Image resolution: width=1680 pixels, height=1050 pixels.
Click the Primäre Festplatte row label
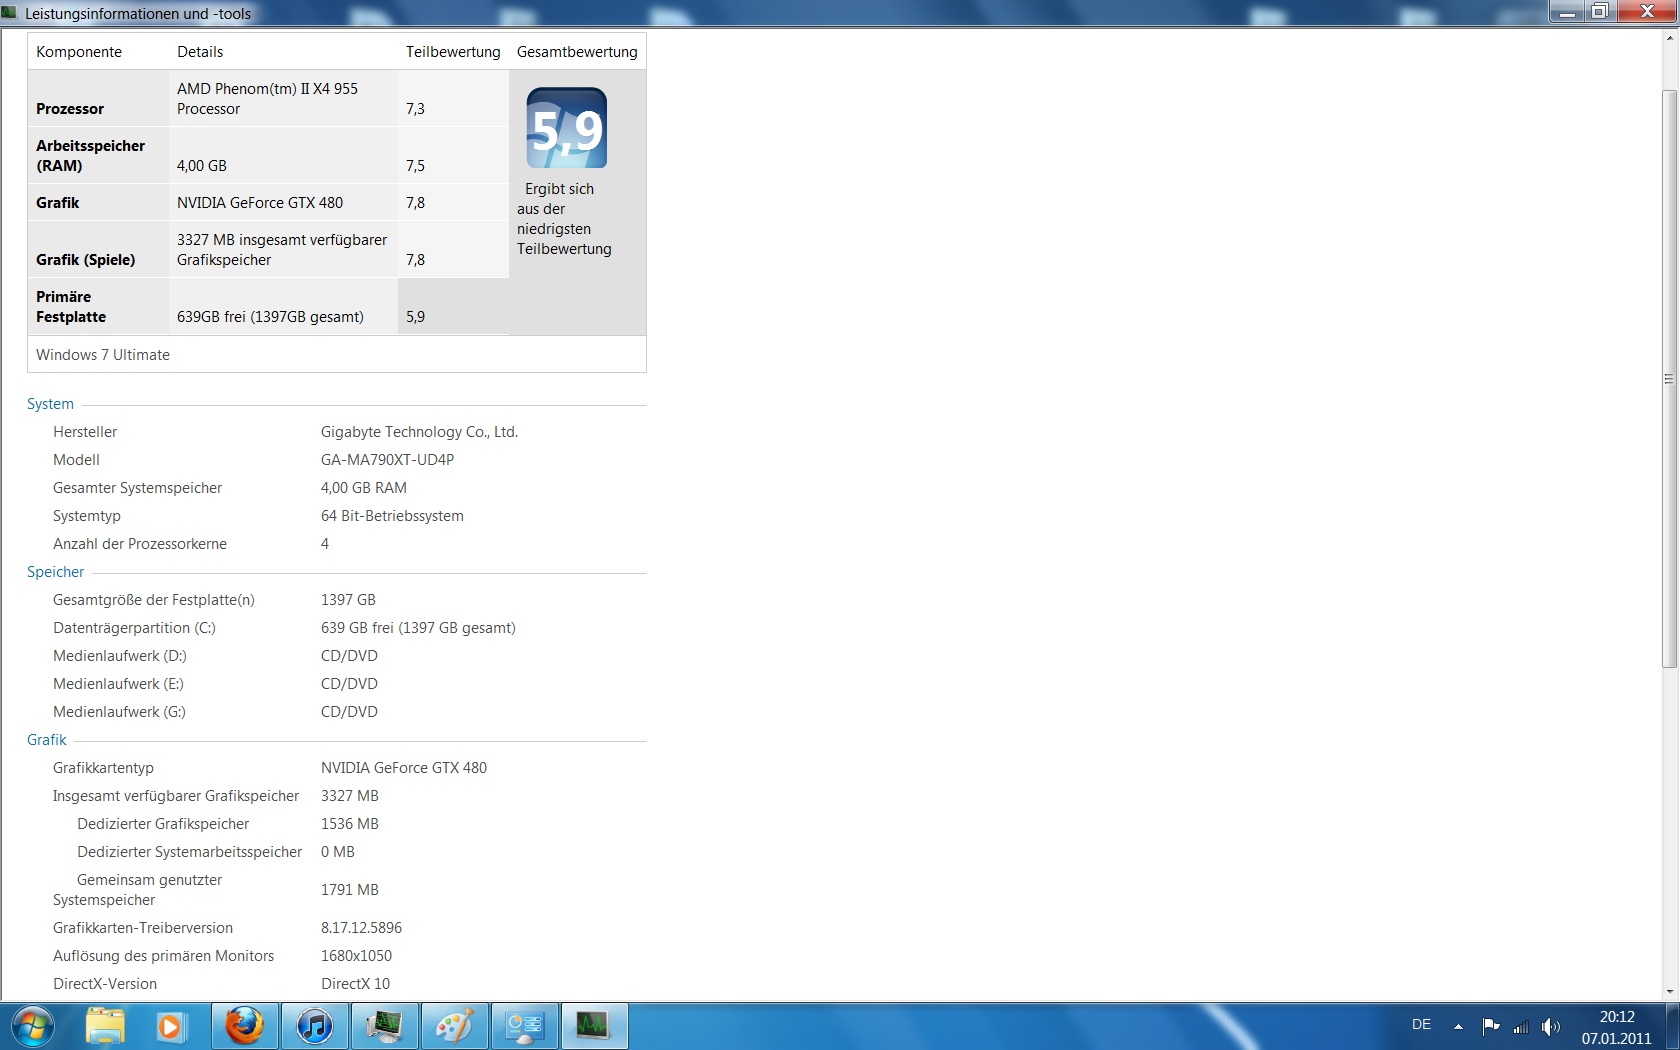(x=71, y=307)
